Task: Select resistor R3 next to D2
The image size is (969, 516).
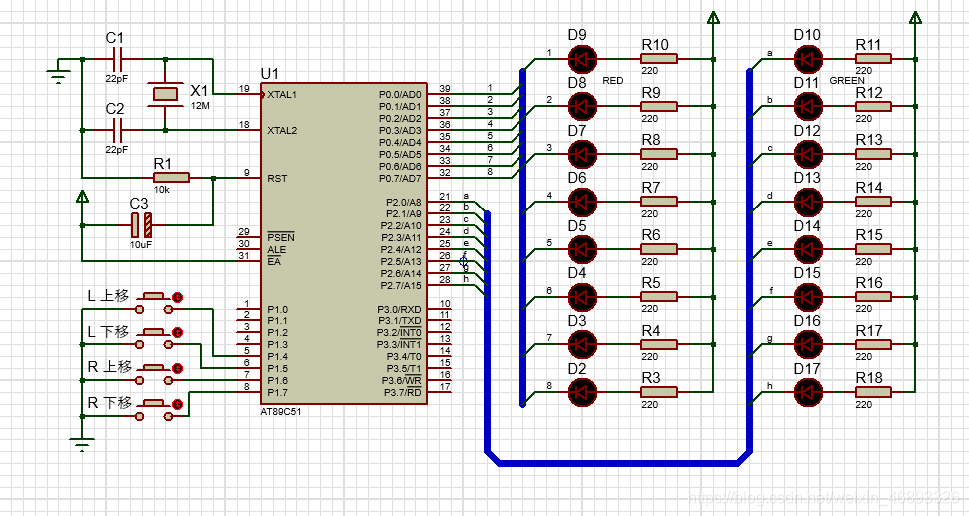Action: (x=658, y=392)
